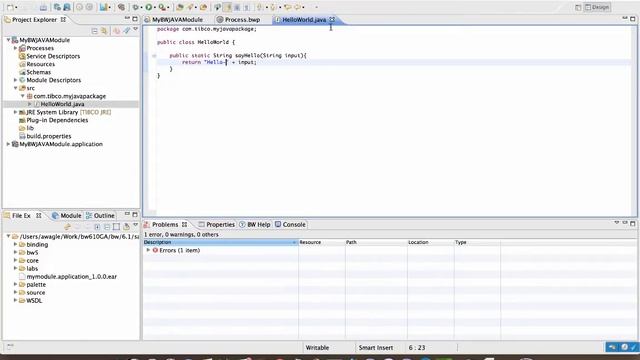Screen dimensions: 640x360
Task: Open the Console tab
Action: click(x=290, y=224)
